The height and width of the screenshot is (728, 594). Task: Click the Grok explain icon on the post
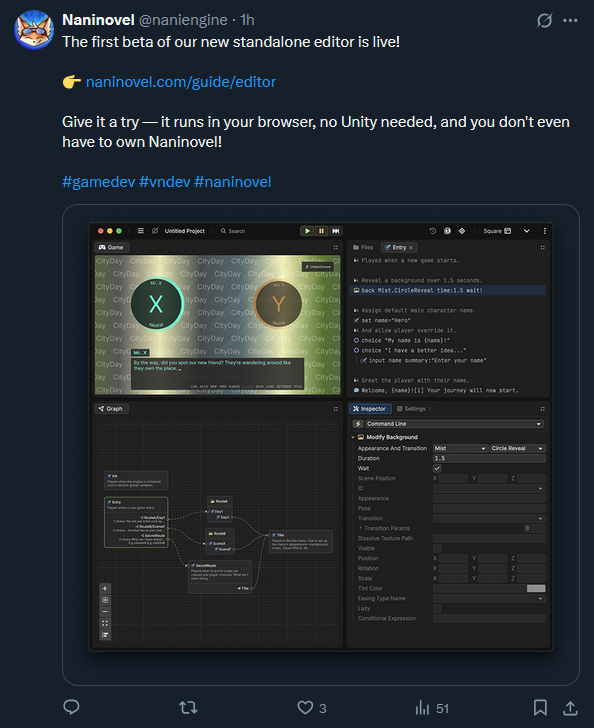(x=544, y=20)
